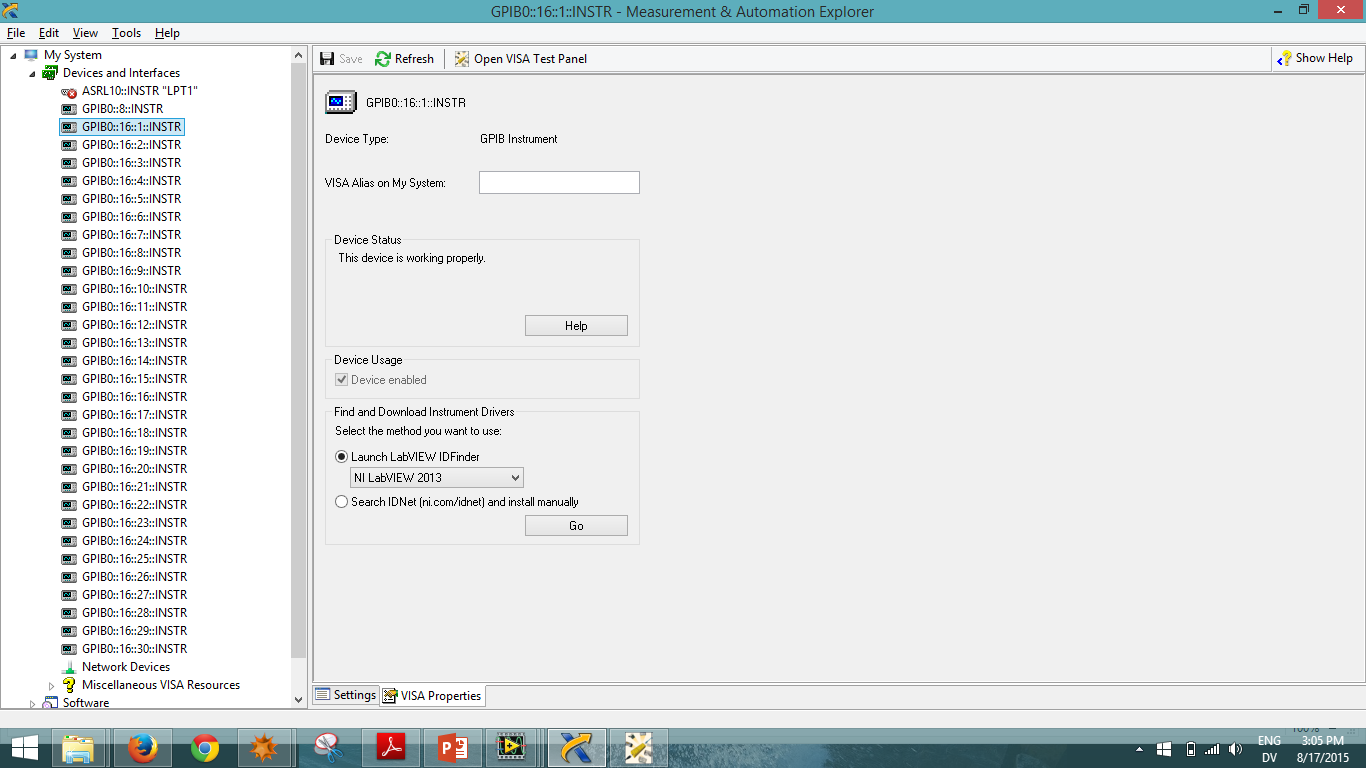
Task: Click the instrument icon beside GPIB0::8::INSTR
Action: (69, 109)
